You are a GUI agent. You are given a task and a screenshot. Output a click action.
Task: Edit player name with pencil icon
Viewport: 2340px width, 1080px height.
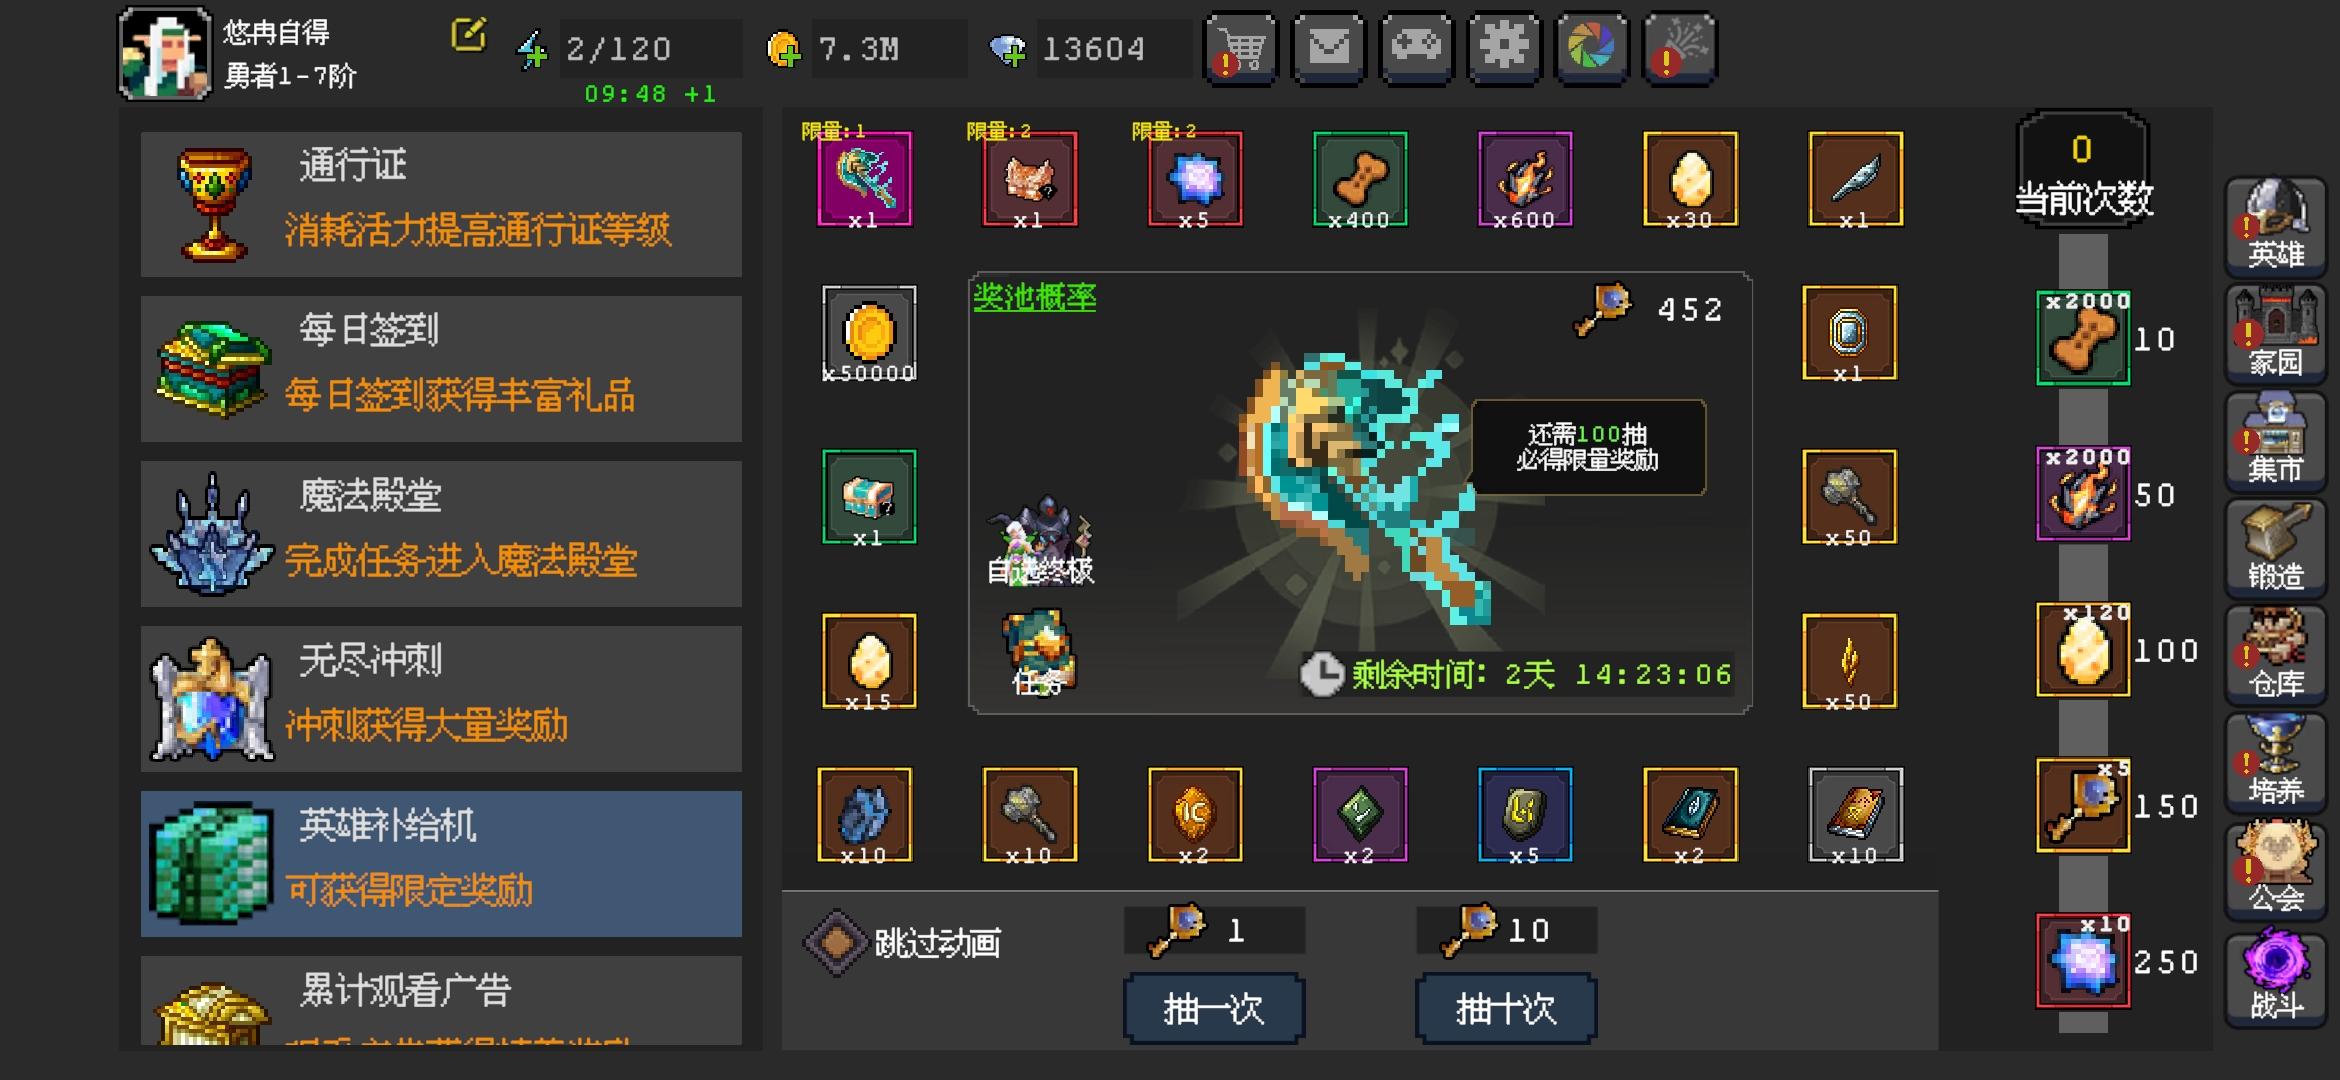(x=468, y=34)
